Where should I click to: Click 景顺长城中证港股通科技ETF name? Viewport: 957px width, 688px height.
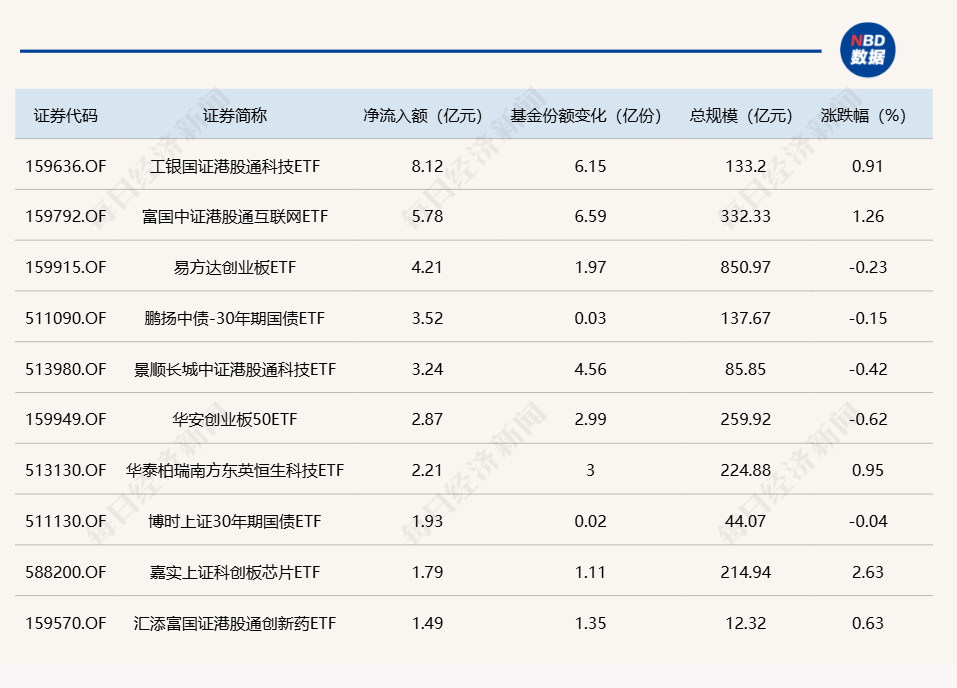[x=235, y=369]
